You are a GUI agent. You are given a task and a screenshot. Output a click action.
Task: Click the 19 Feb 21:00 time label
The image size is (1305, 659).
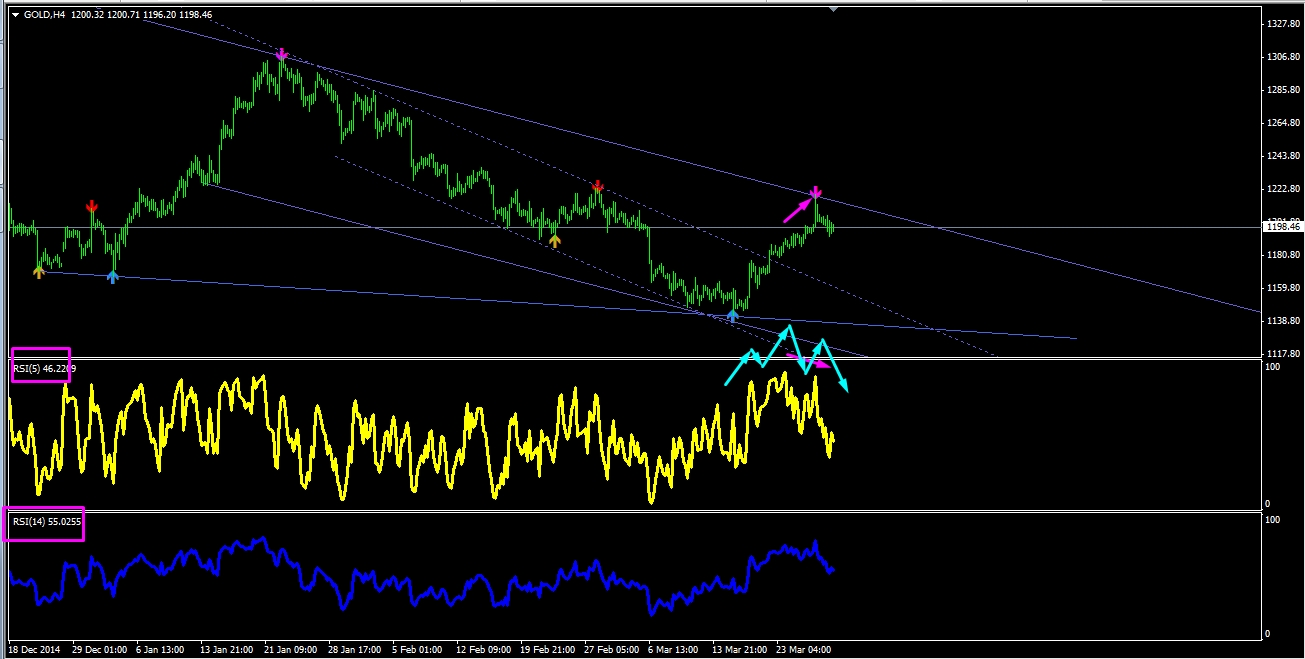546,649
